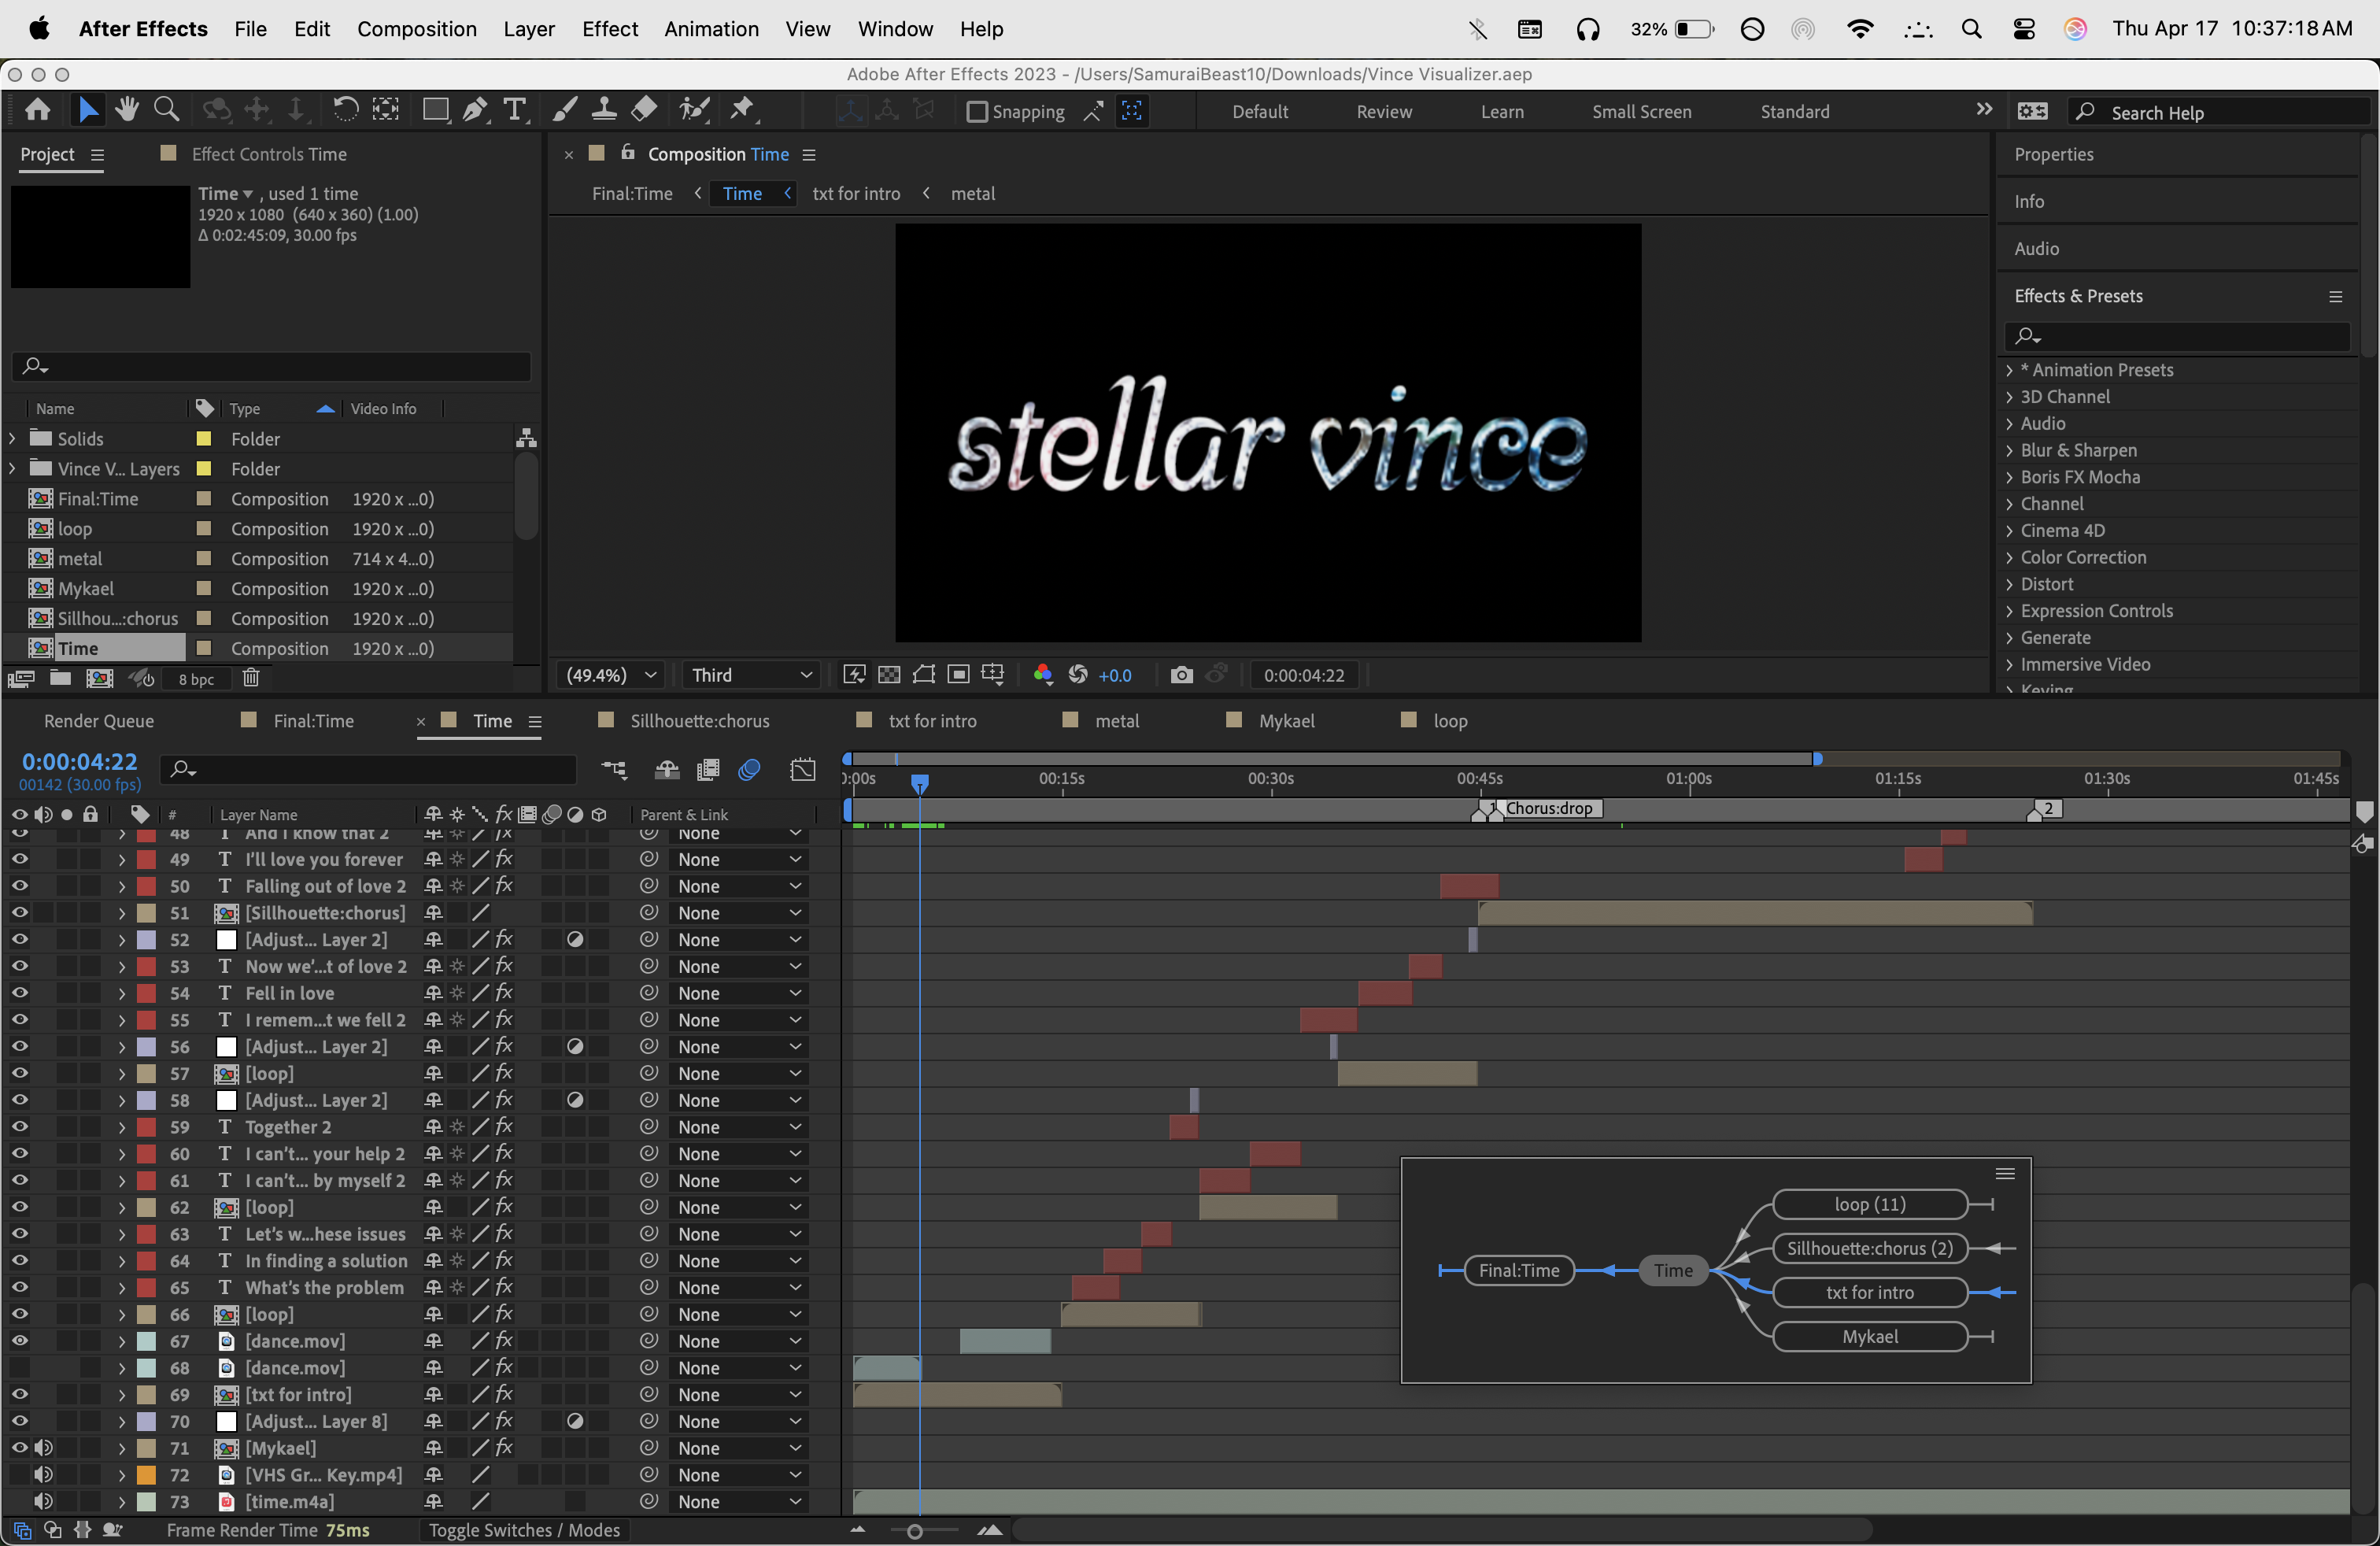Open the composition flowchart icon in timeline
This screenshot has height=1546, width=2380.
click(614, 769)
